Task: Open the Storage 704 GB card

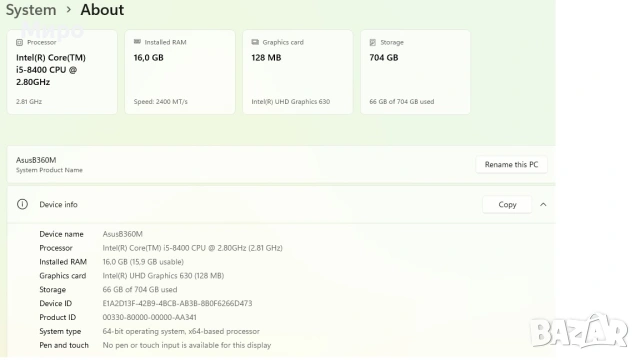Action: (416, 72)
